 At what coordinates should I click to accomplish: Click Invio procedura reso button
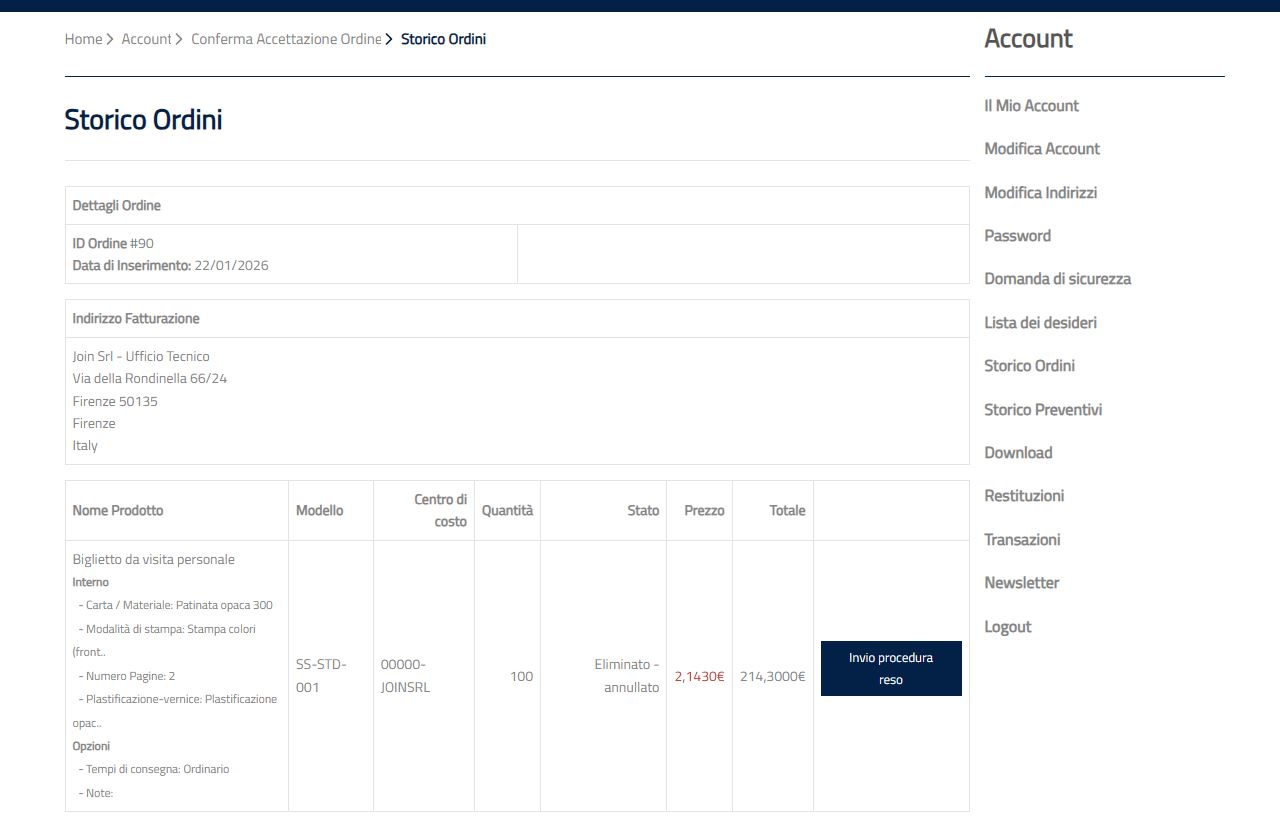pos(891,669)
